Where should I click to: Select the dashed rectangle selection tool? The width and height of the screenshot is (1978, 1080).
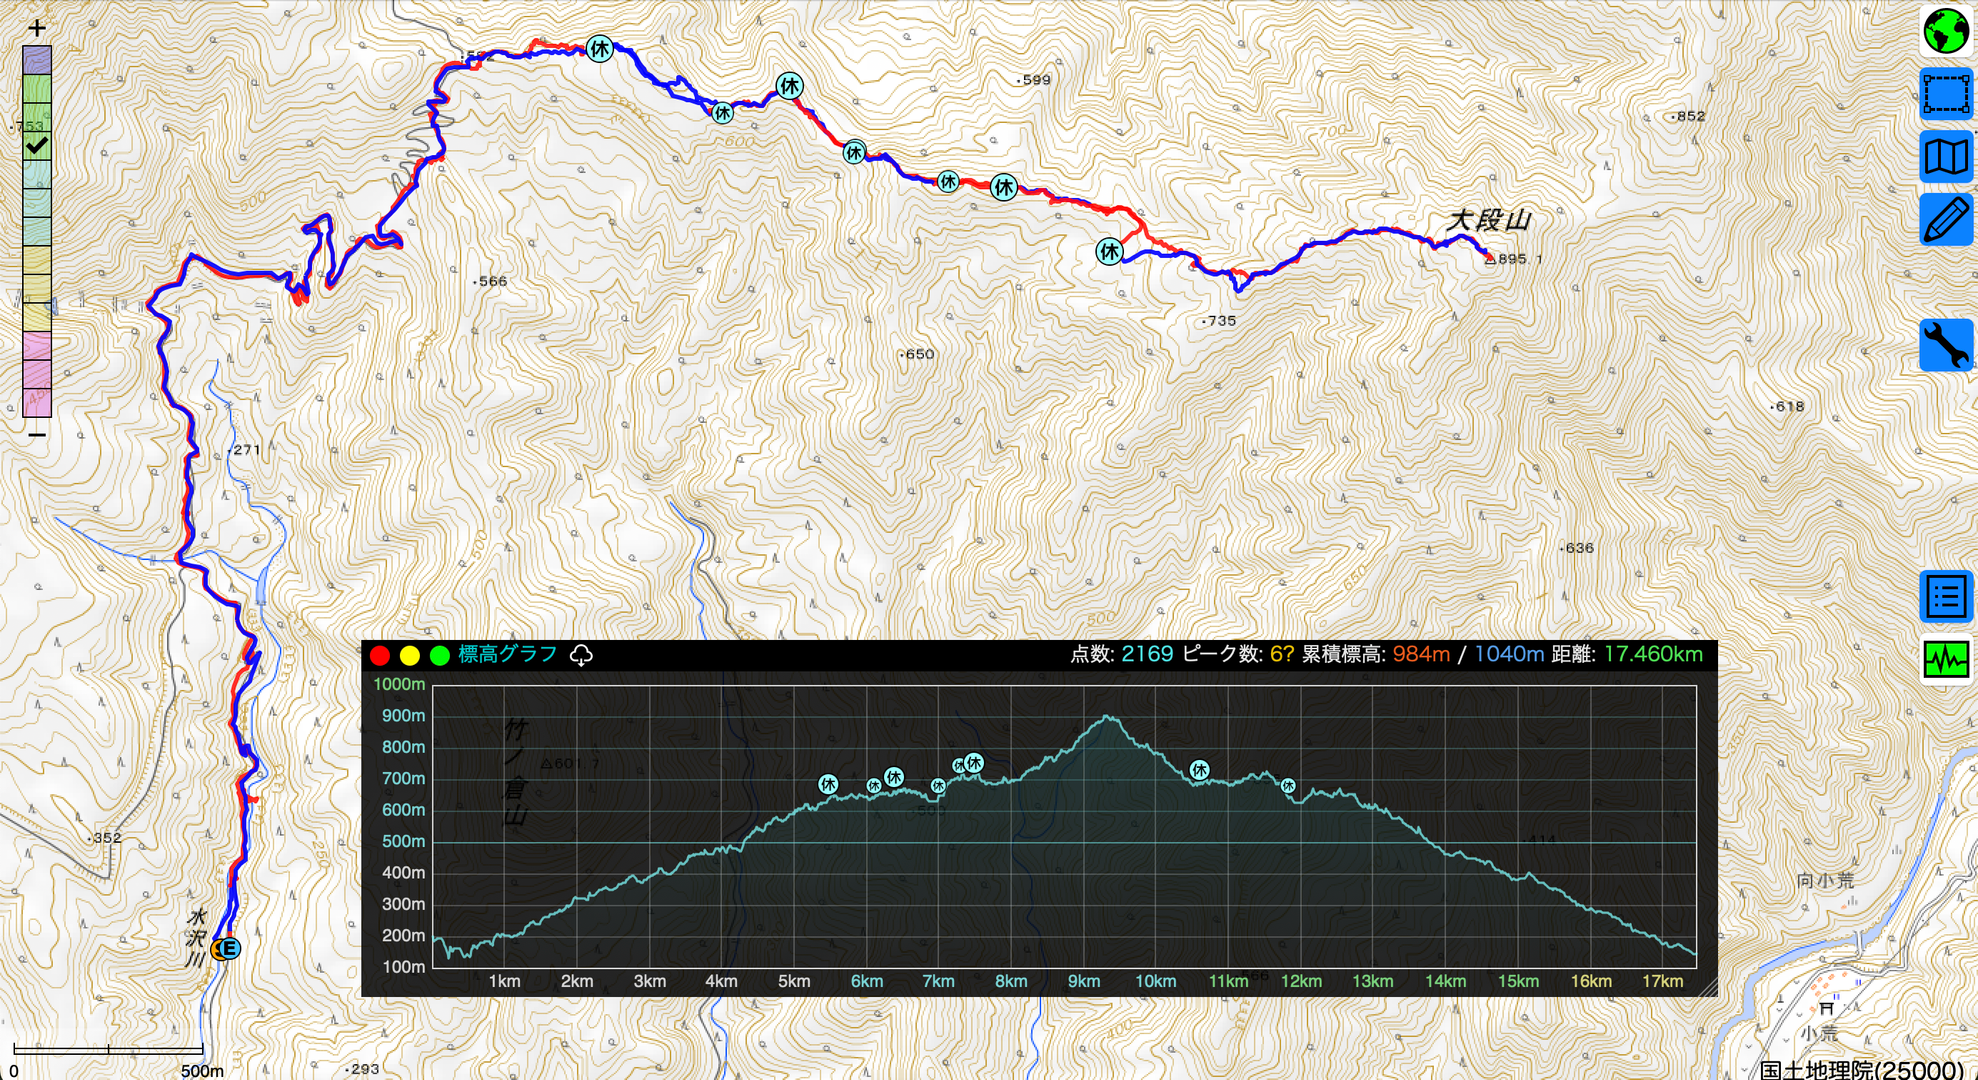[x=1945, y=94]
